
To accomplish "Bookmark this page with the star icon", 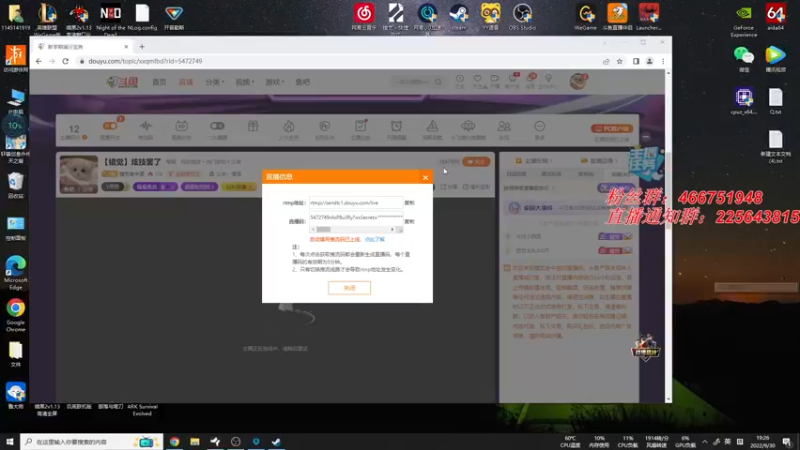I will click(x=619, y=61).
